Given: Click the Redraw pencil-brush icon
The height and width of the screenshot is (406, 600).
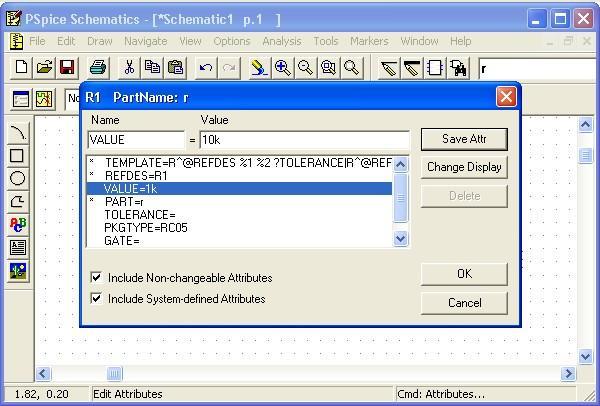Looking at the screenshot, I should 259,68.
